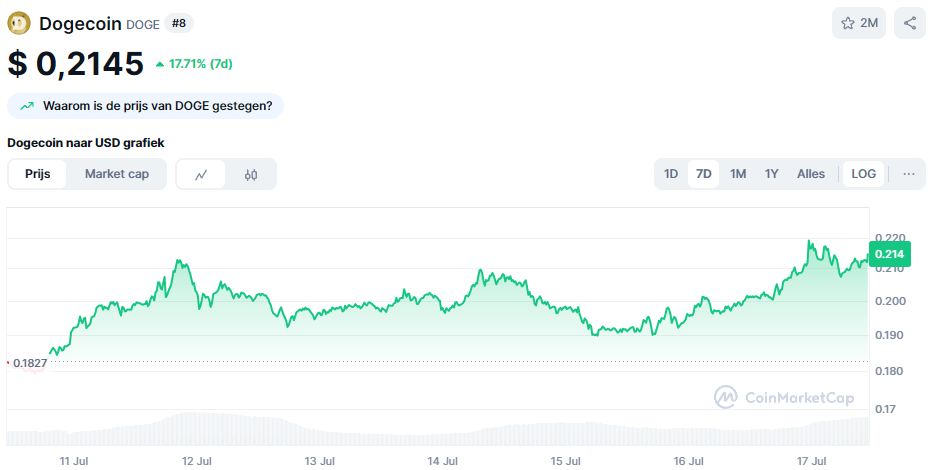Click the current price tag 0.214
The height and width of the screenshot is (470, 933).
pyautogui.click(x=890, y=254)
